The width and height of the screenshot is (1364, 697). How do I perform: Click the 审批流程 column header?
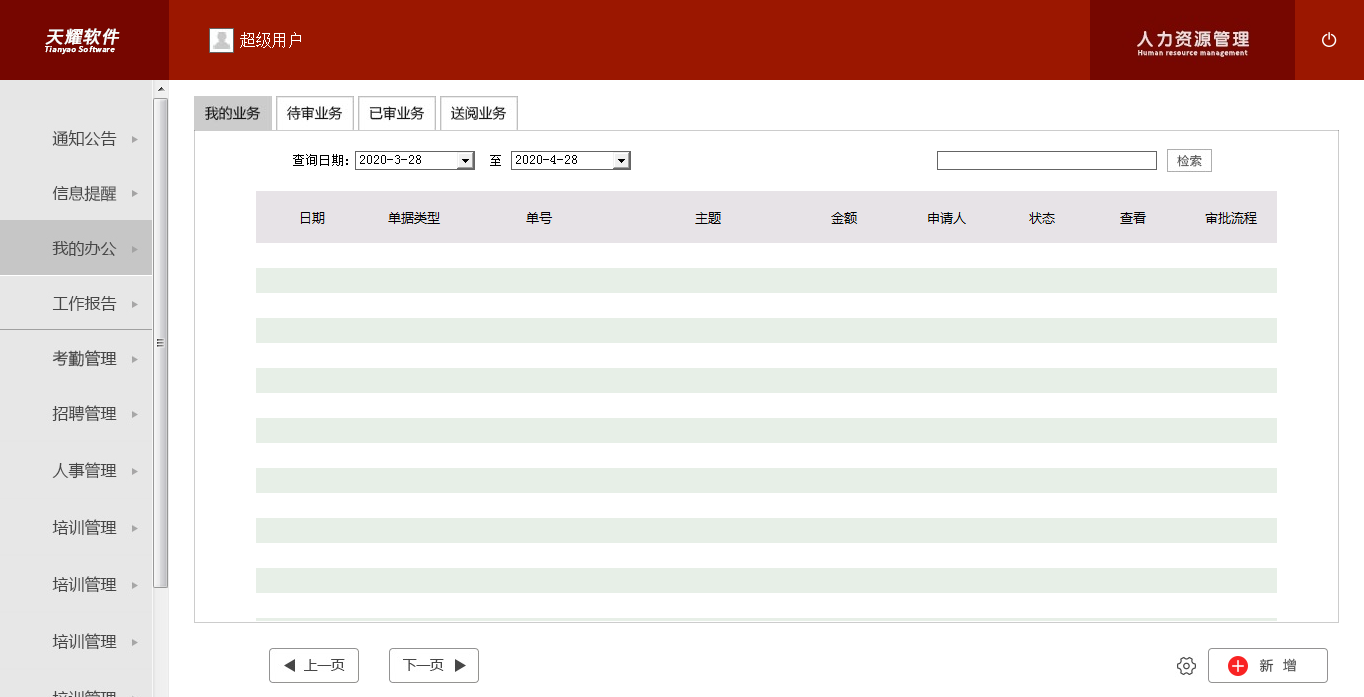pos(1231,218)
